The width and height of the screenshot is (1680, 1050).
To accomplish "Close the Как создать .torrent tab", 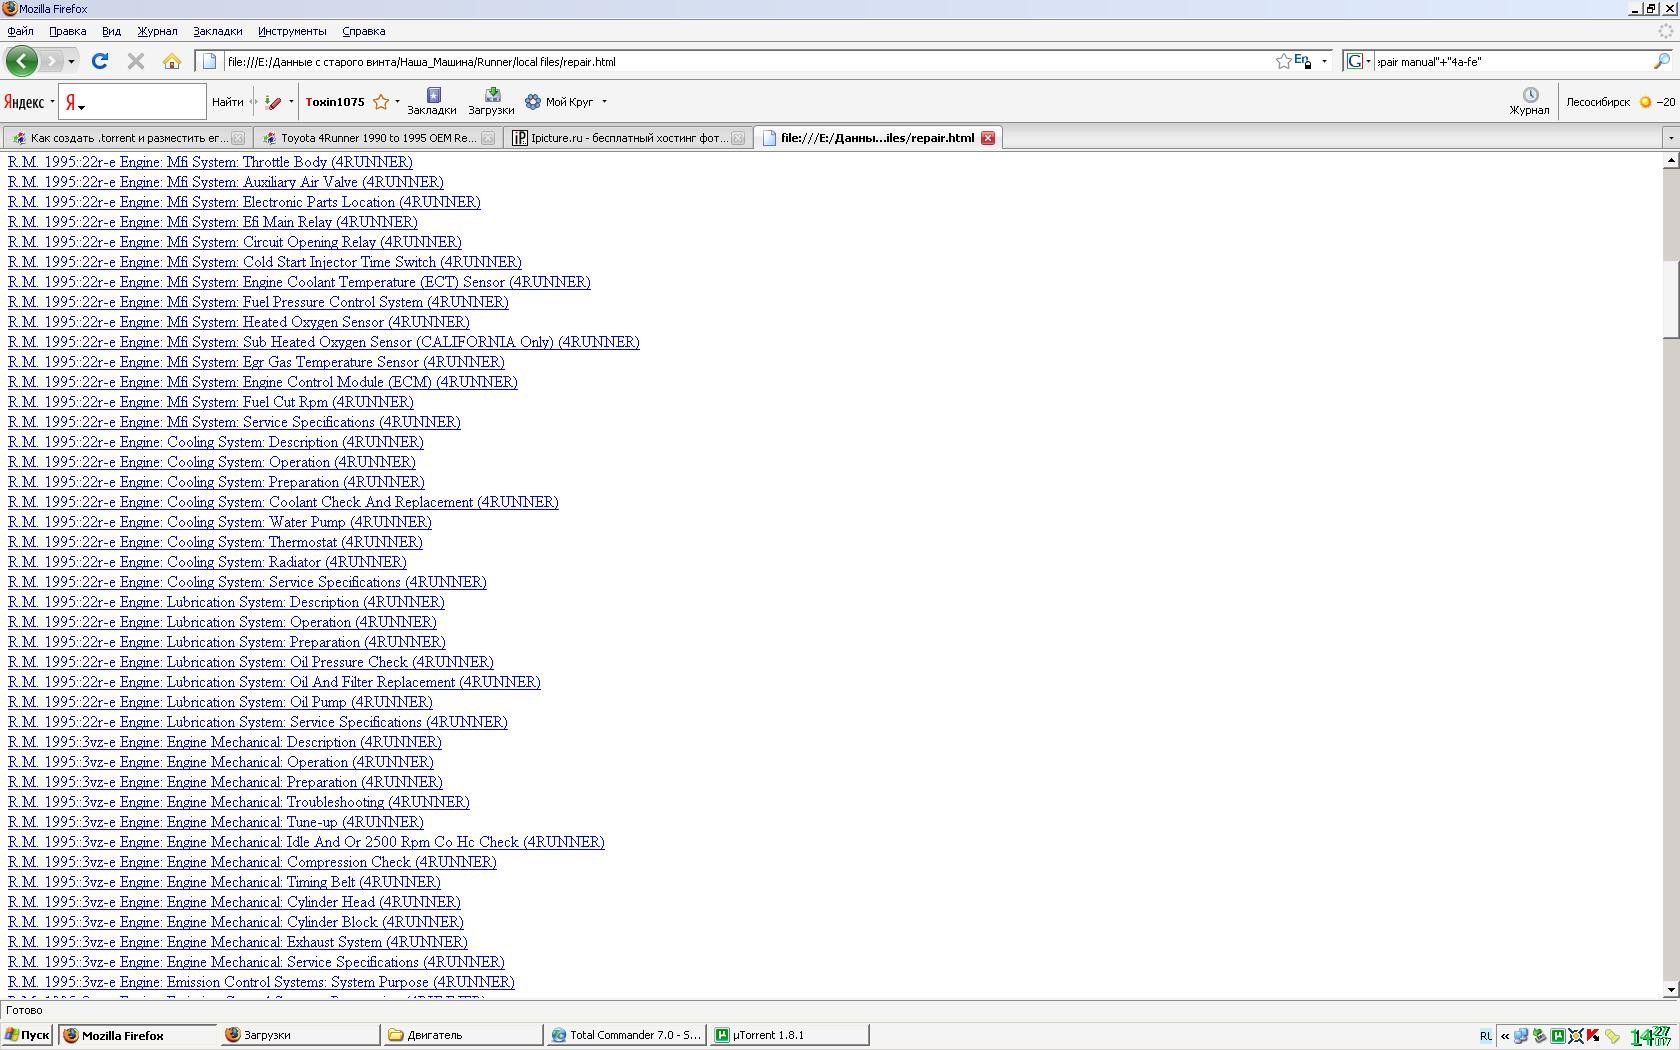I will click(238, 138).
